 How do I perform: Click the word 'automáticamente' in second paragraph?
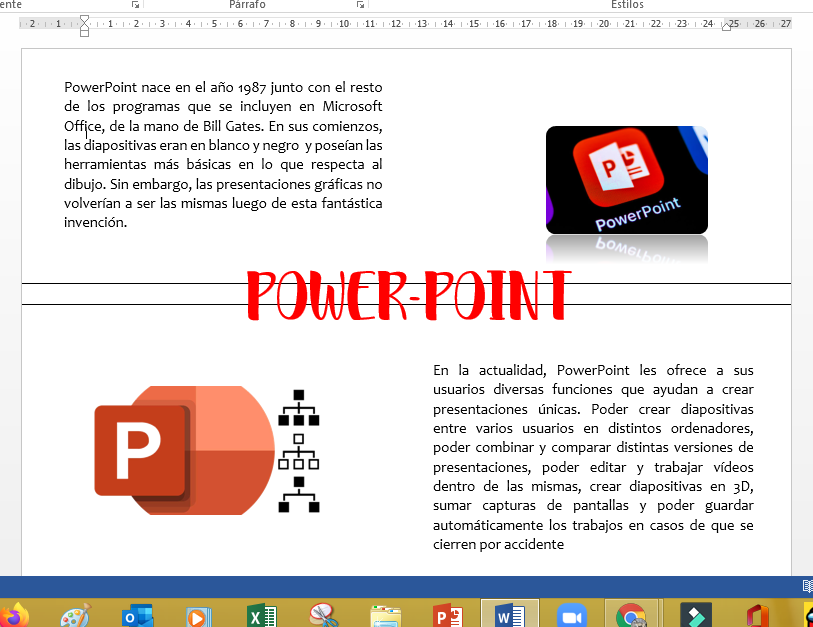click(488, 525)
